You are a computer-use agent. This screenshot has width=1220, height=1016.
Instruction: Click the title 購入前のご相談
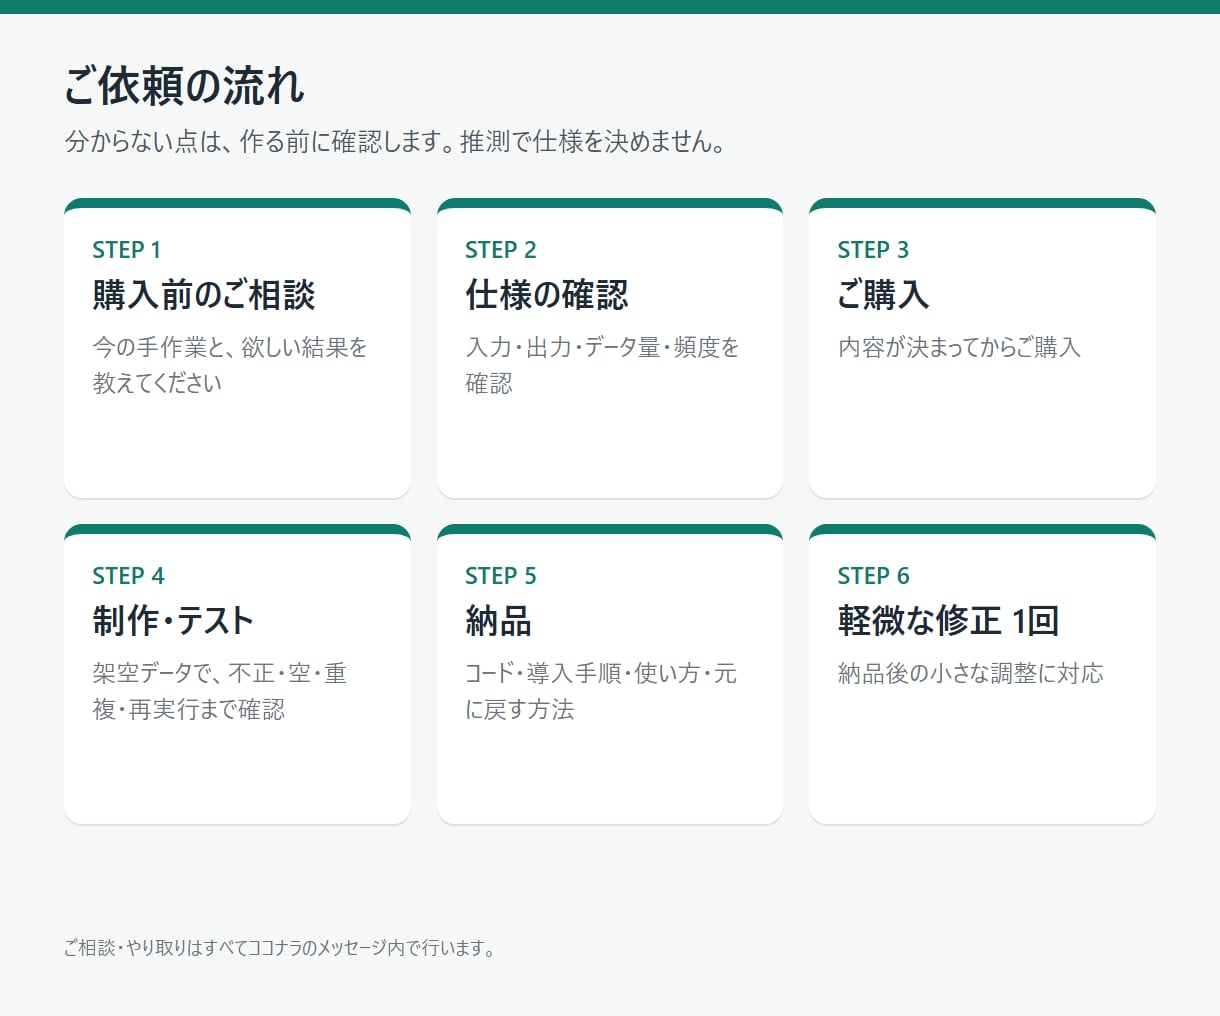tap(204, 295)
